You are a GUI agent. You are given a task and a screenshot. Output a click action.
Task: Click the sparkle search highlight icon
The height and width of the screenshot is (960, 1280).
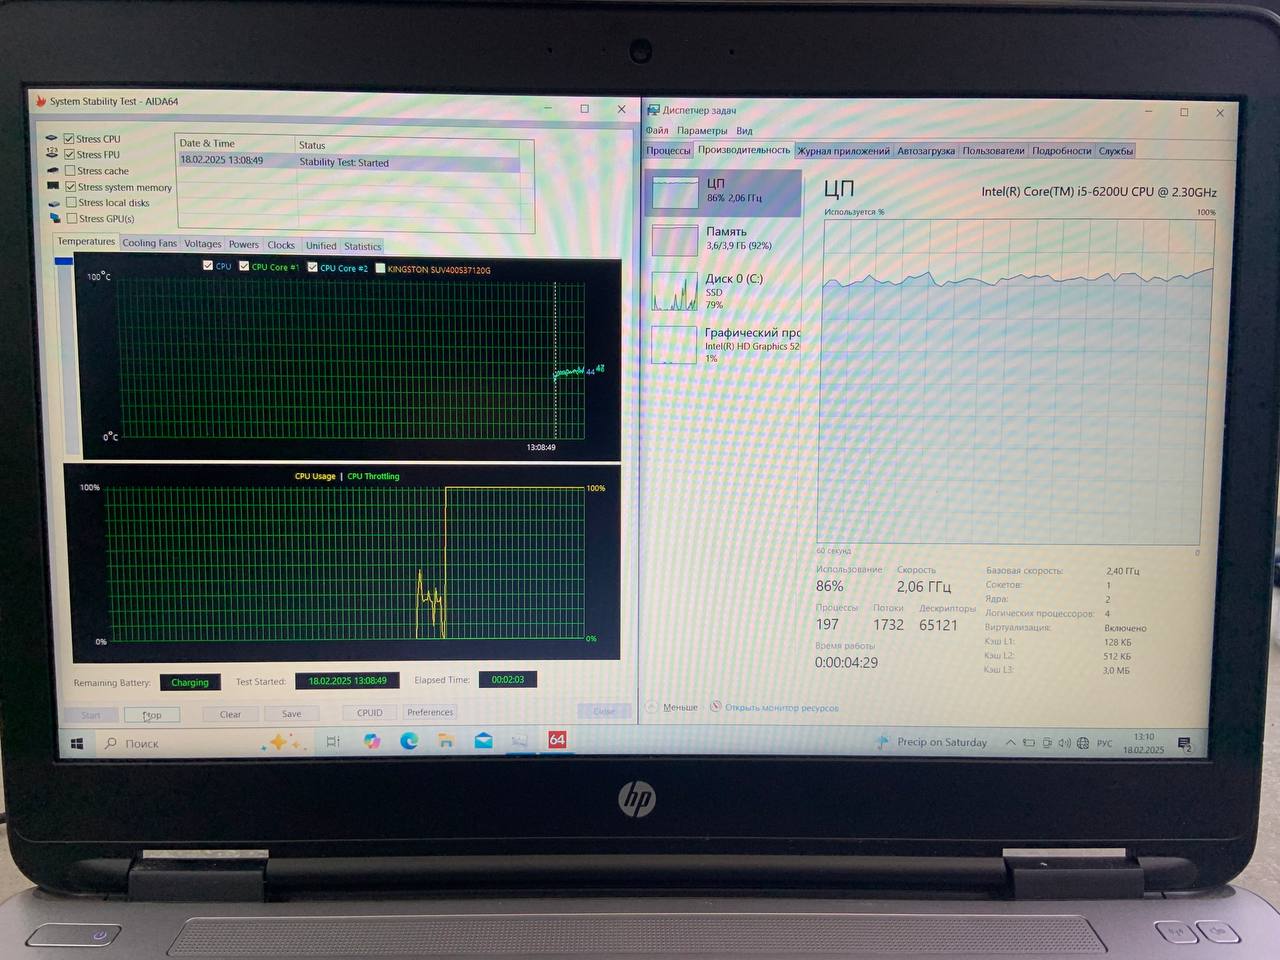click(282, 742)
